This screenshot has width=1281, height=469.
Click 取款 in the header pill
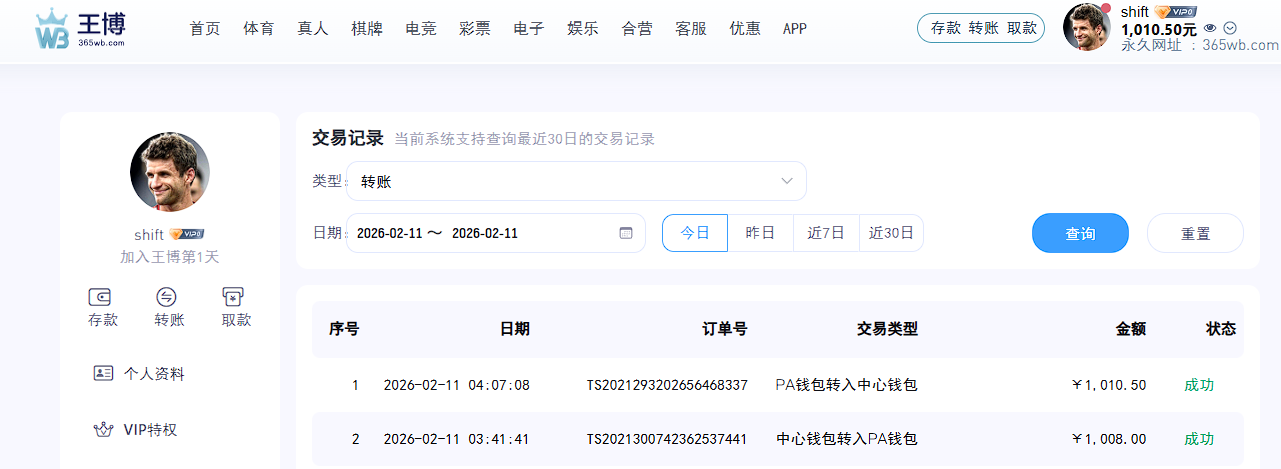[1021, 28]
